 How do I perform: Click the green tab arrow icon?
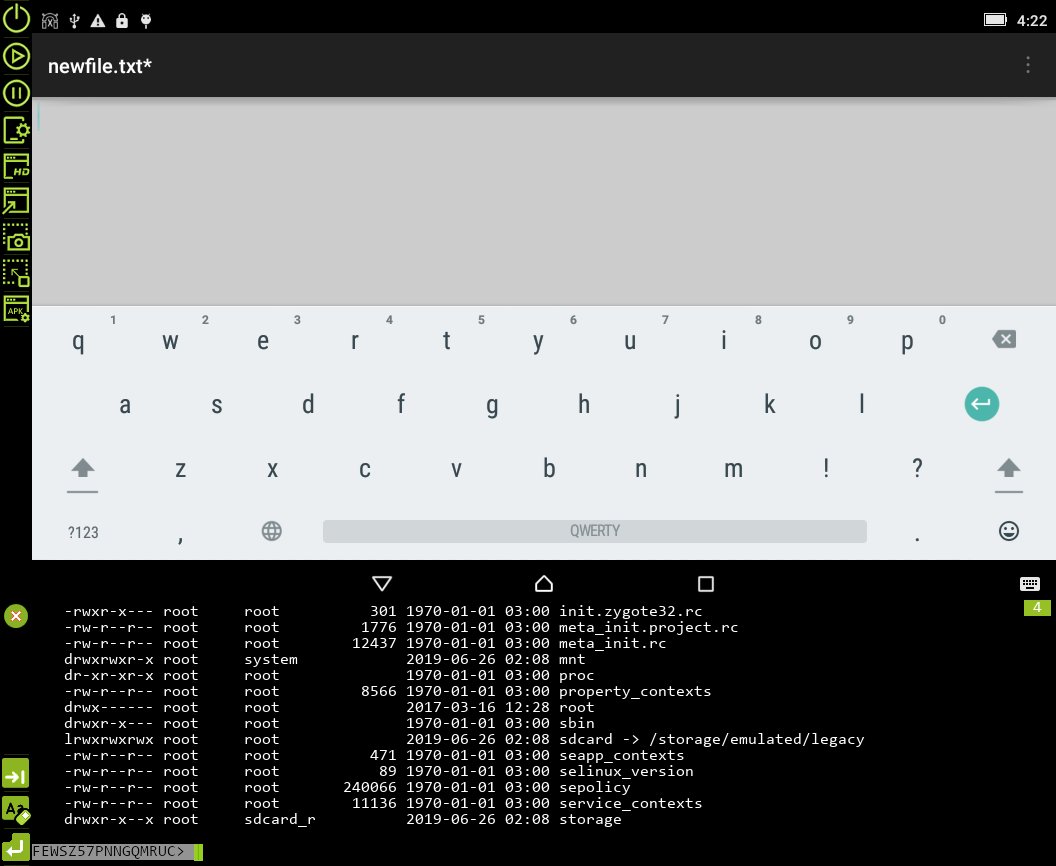tap(15, 774)
